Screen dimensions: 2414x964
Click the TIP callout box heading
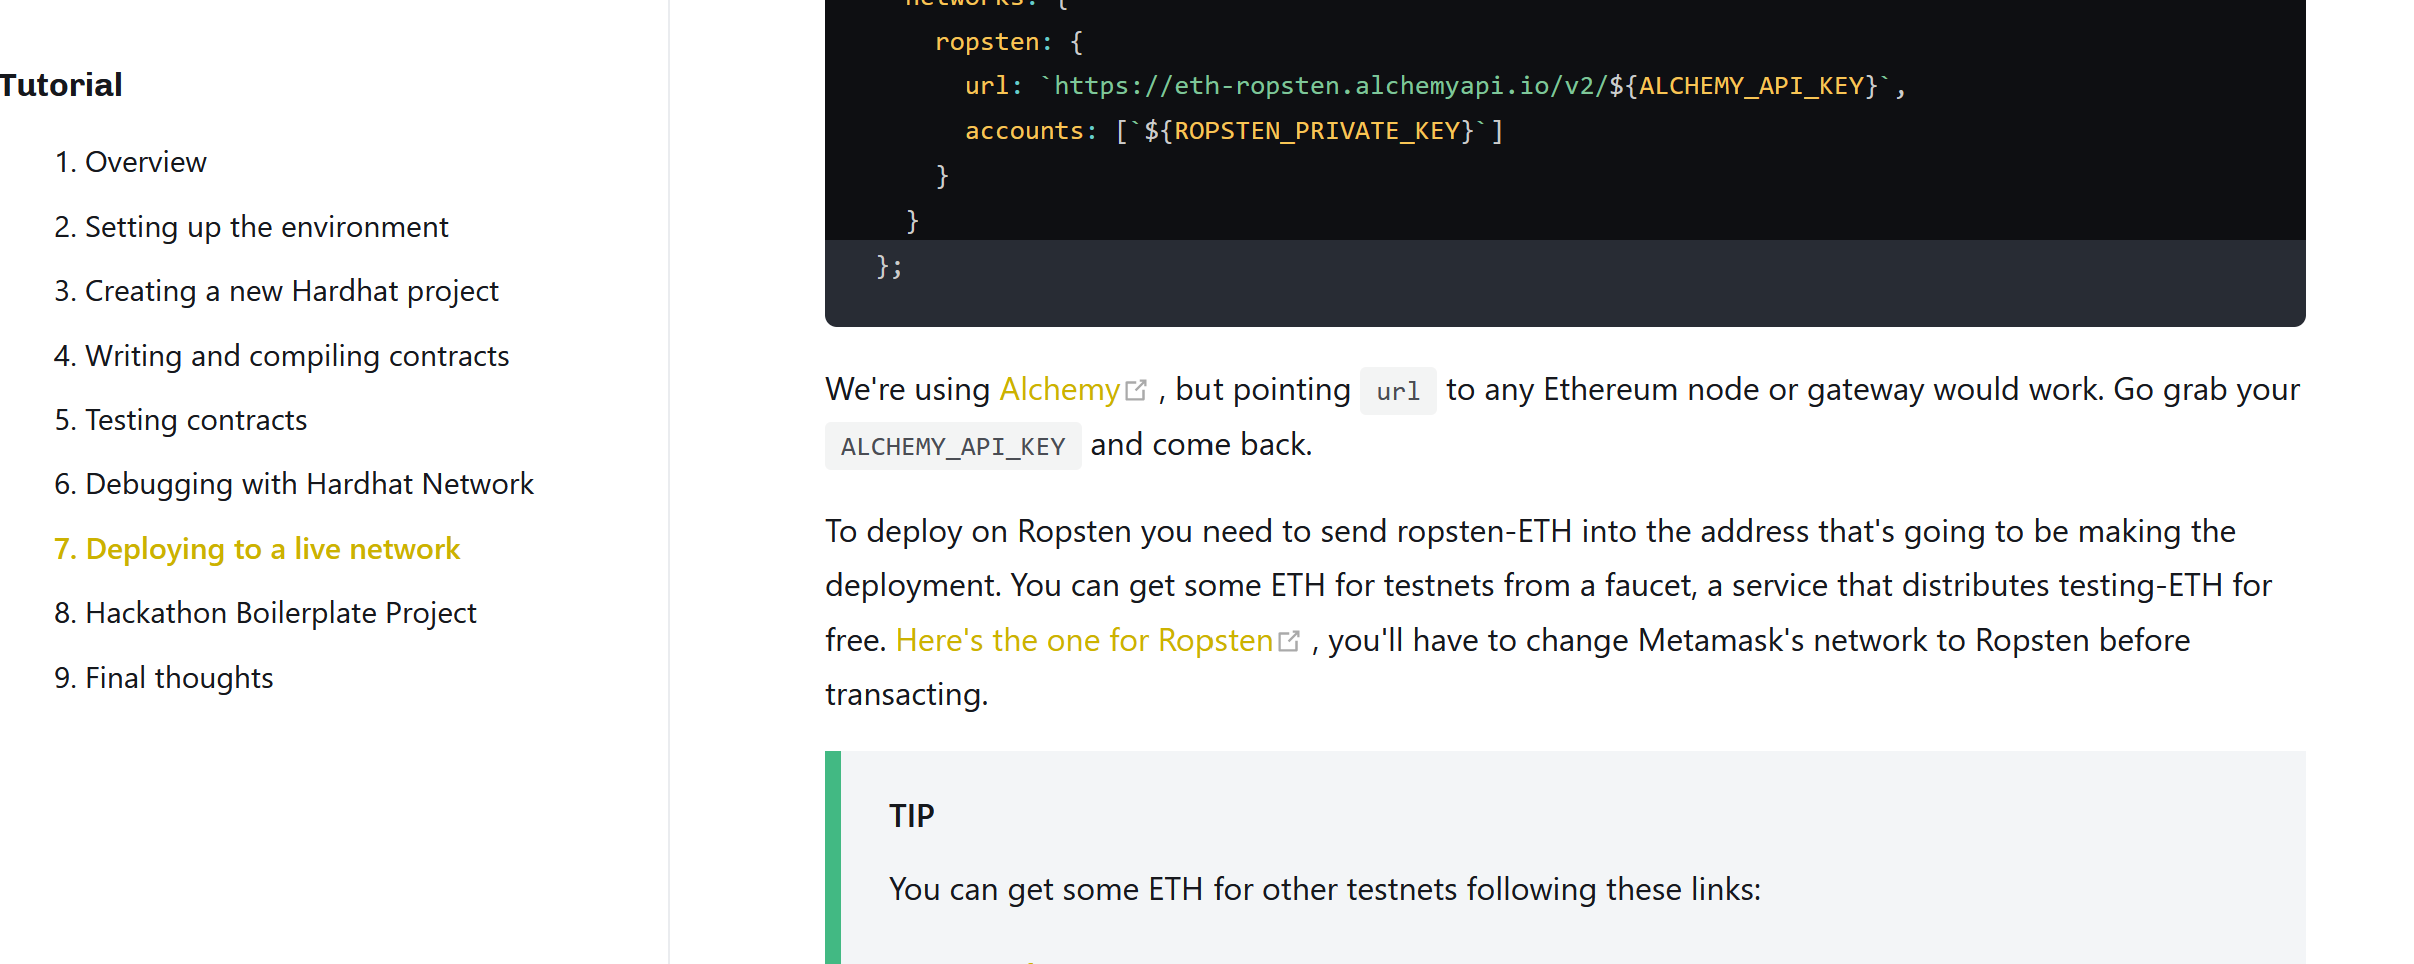pos(911,815)
